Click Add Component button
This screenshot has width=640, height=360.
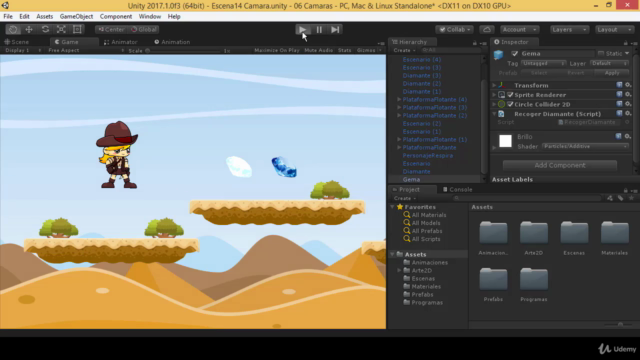560,165
